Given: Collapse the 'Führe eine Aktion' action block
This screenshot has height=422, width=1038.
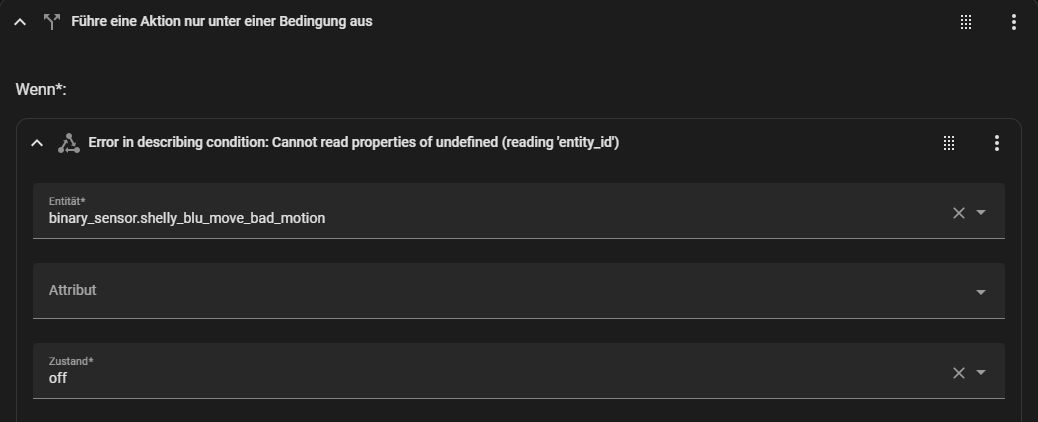Looking at the screenshot, I should [21, 22].
